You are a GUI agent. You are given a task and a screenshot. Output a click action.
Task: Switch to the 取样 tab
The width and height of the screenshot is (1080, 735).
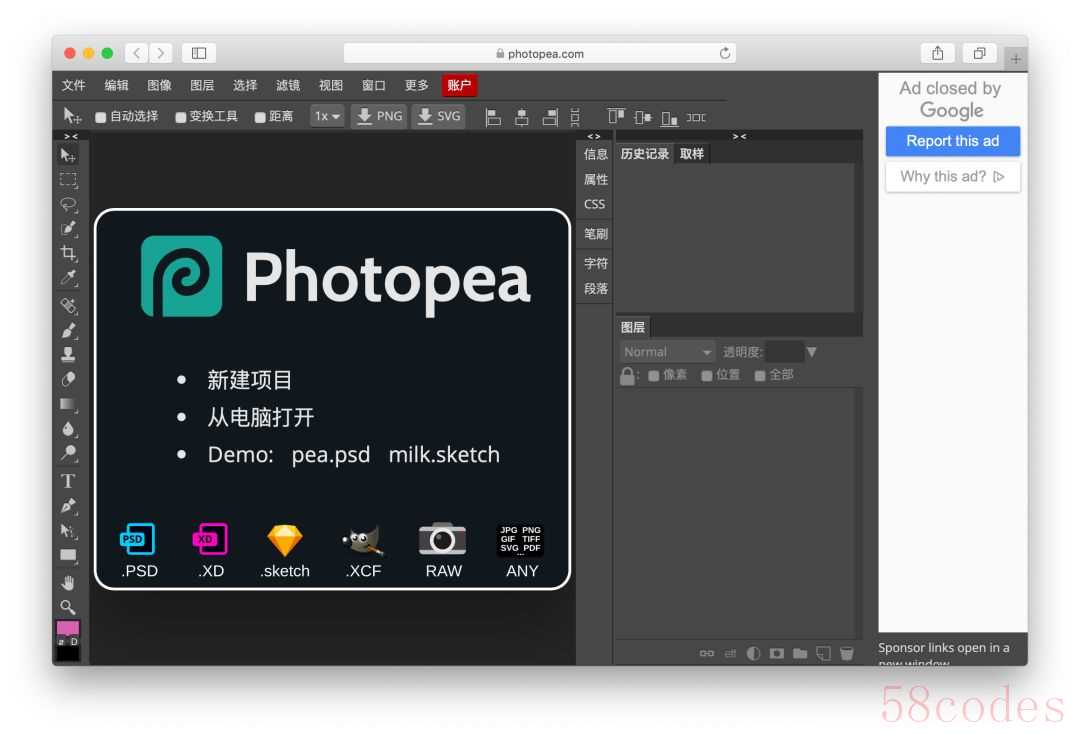point(692,154)
